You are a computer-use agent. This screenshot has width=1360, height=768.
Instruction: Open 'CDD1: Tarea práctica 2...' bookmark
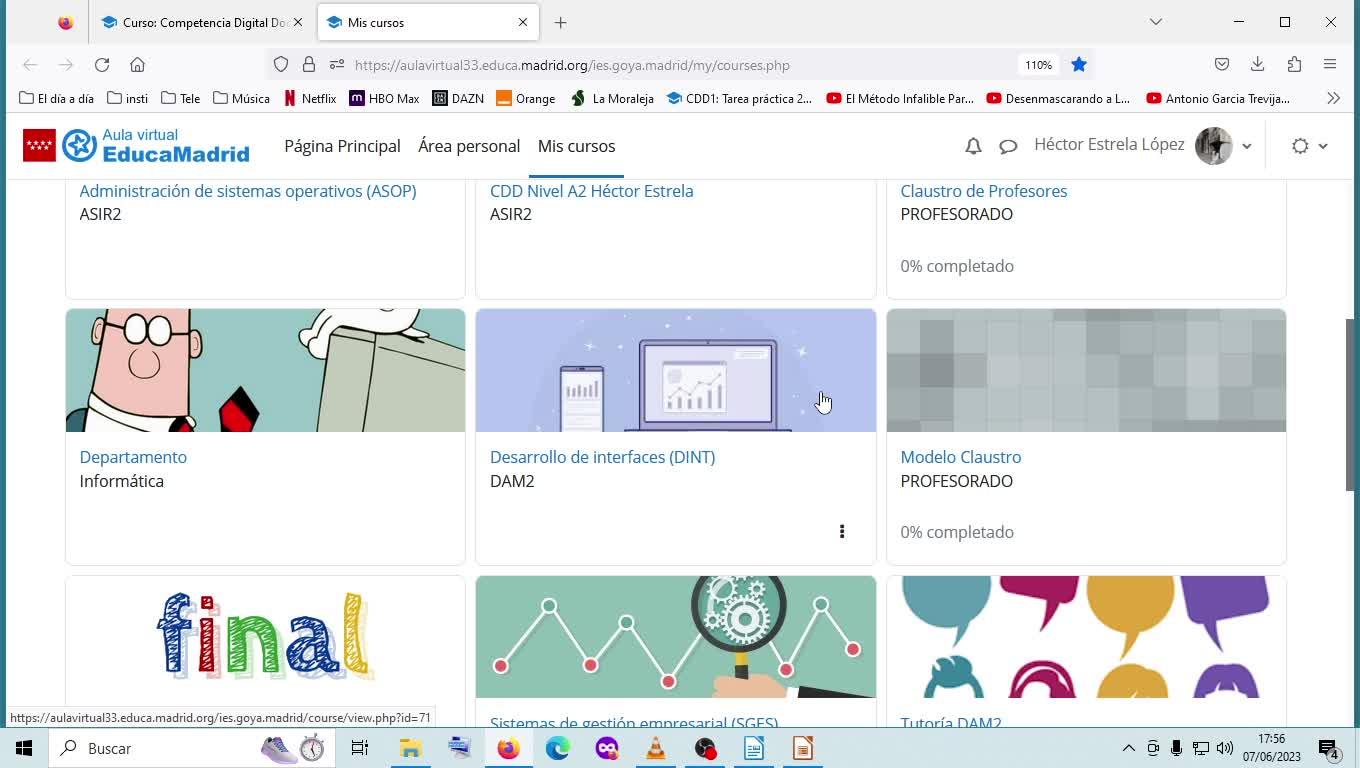pos(739,98)
